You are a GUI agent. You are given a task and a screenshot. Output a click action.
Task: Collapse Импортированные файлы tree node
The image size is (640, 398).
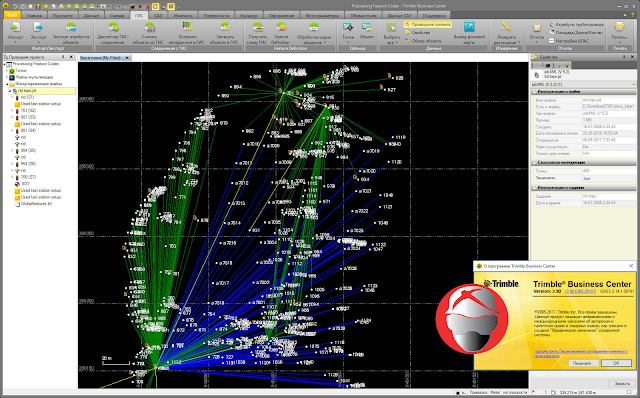pos(7,84)
